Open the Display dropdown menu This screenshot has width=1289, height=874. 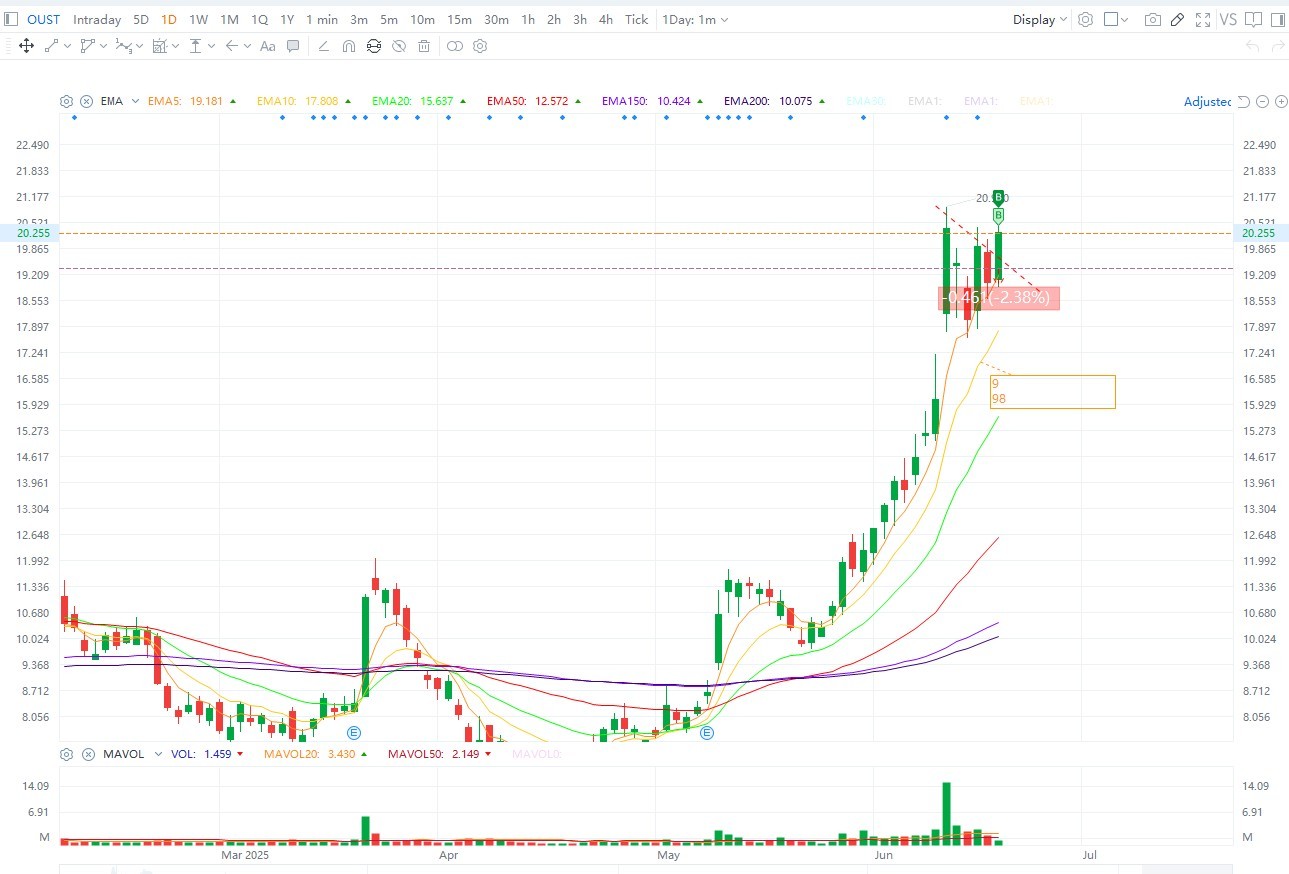(1040, 19)
